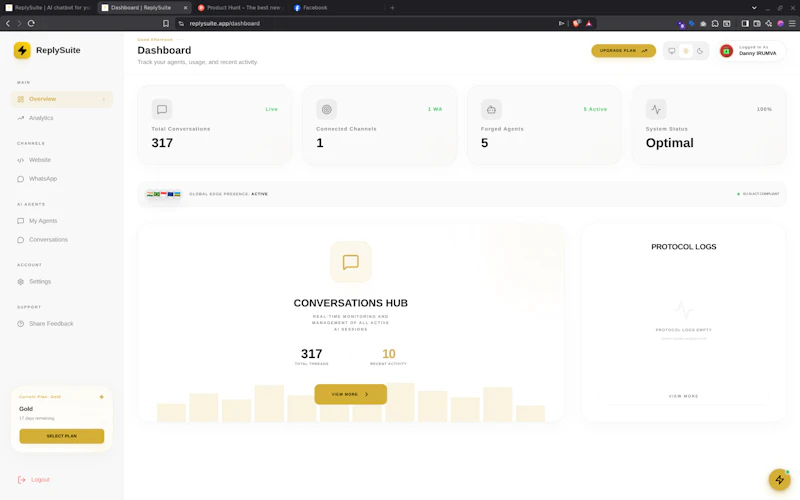Click VIEW MORE in Conversations Hub
This screenshot has width=800, height=500.
pyautogui.click(x=351, y=394)
